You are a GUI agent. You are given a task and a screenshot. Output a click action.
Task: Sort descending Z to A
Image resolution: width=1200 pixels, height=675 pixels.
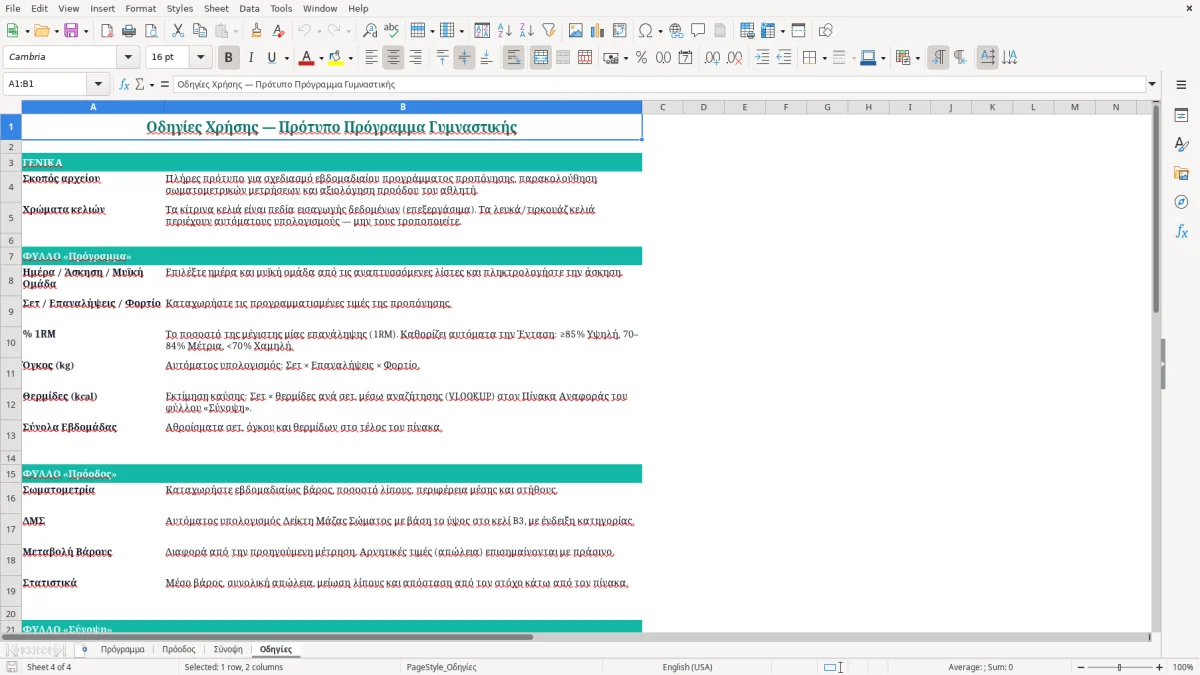click(x=526, y=31)
